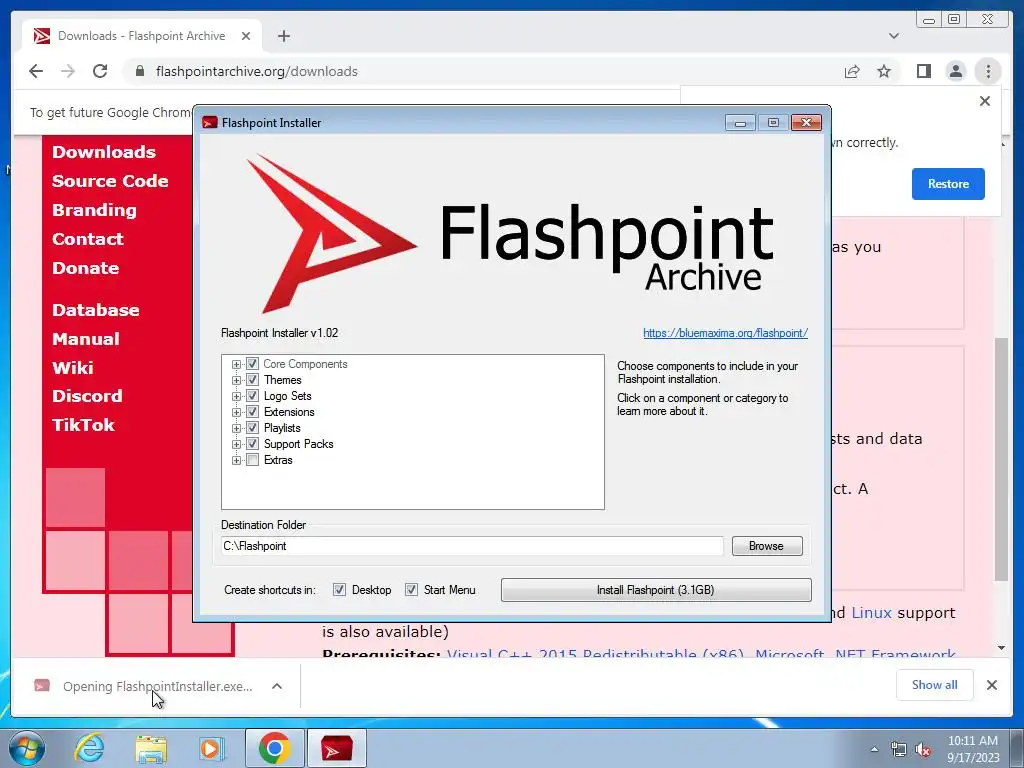Open Chrome tab search dropdown arrow
The width and height of the screenshot is (1024, 768).
893,36
